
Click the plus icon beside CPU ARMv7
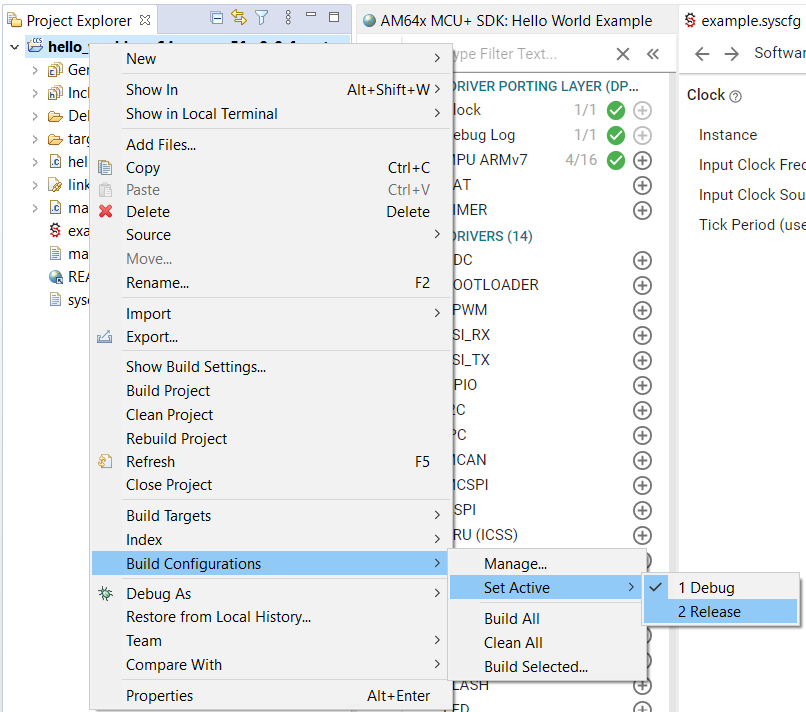tap(642, 160)
